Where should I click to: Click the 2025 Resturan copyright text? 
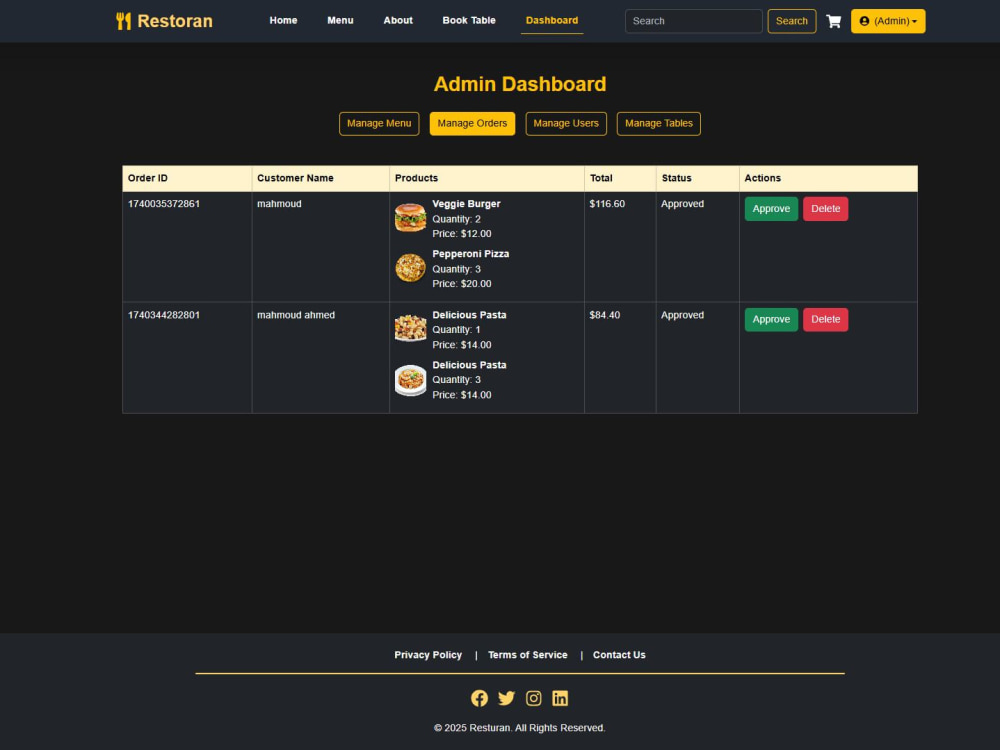tap(520, 728)
